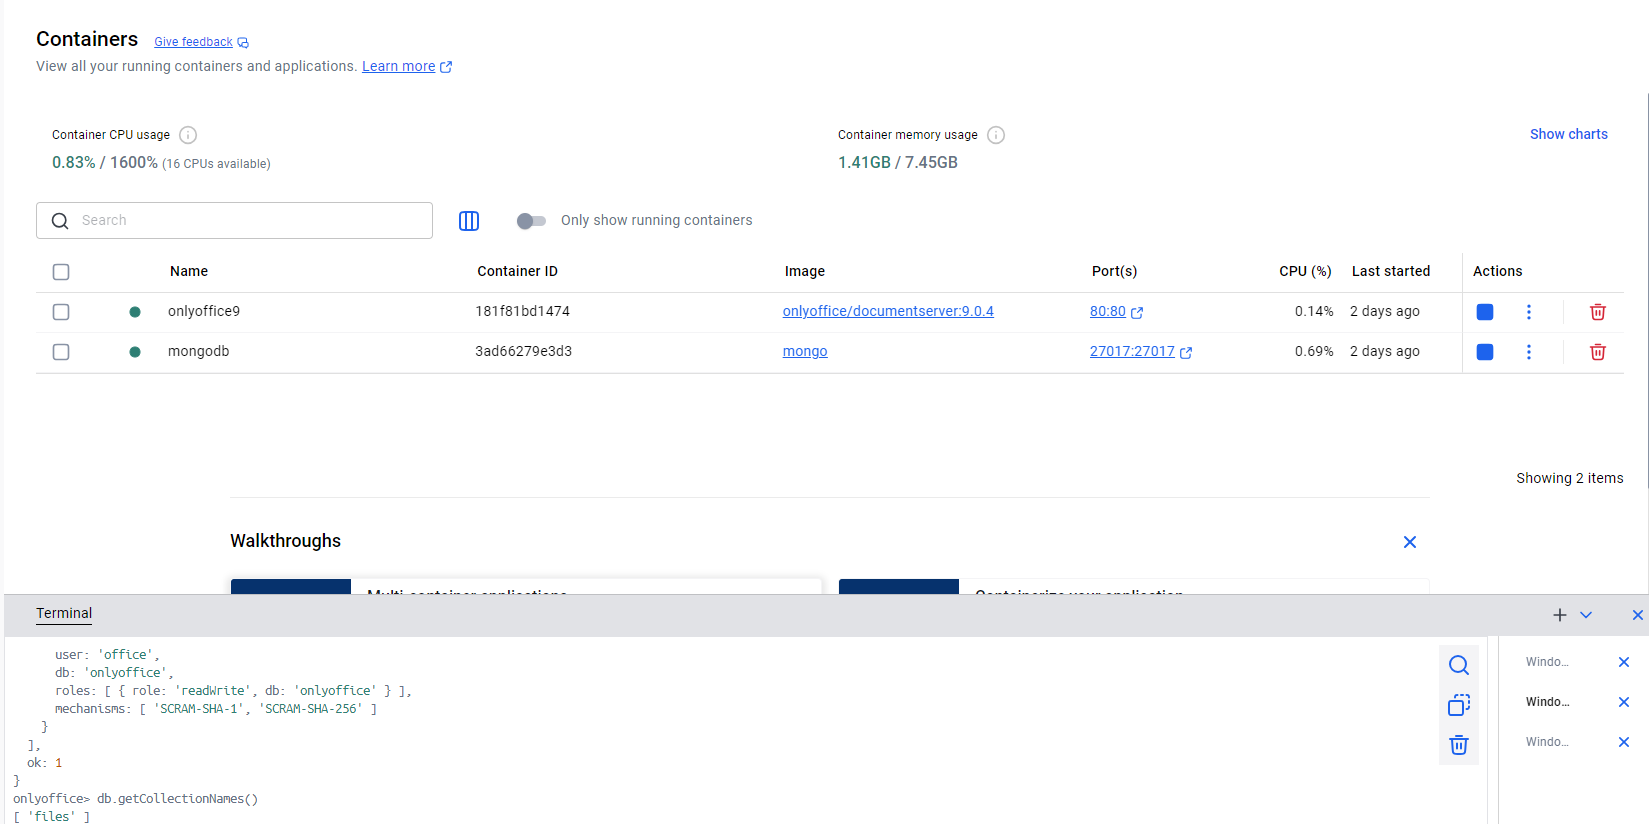Stop the onlyoffice9 container
The height and width of the screenshot is (824, 1649).
point(1485,312)
